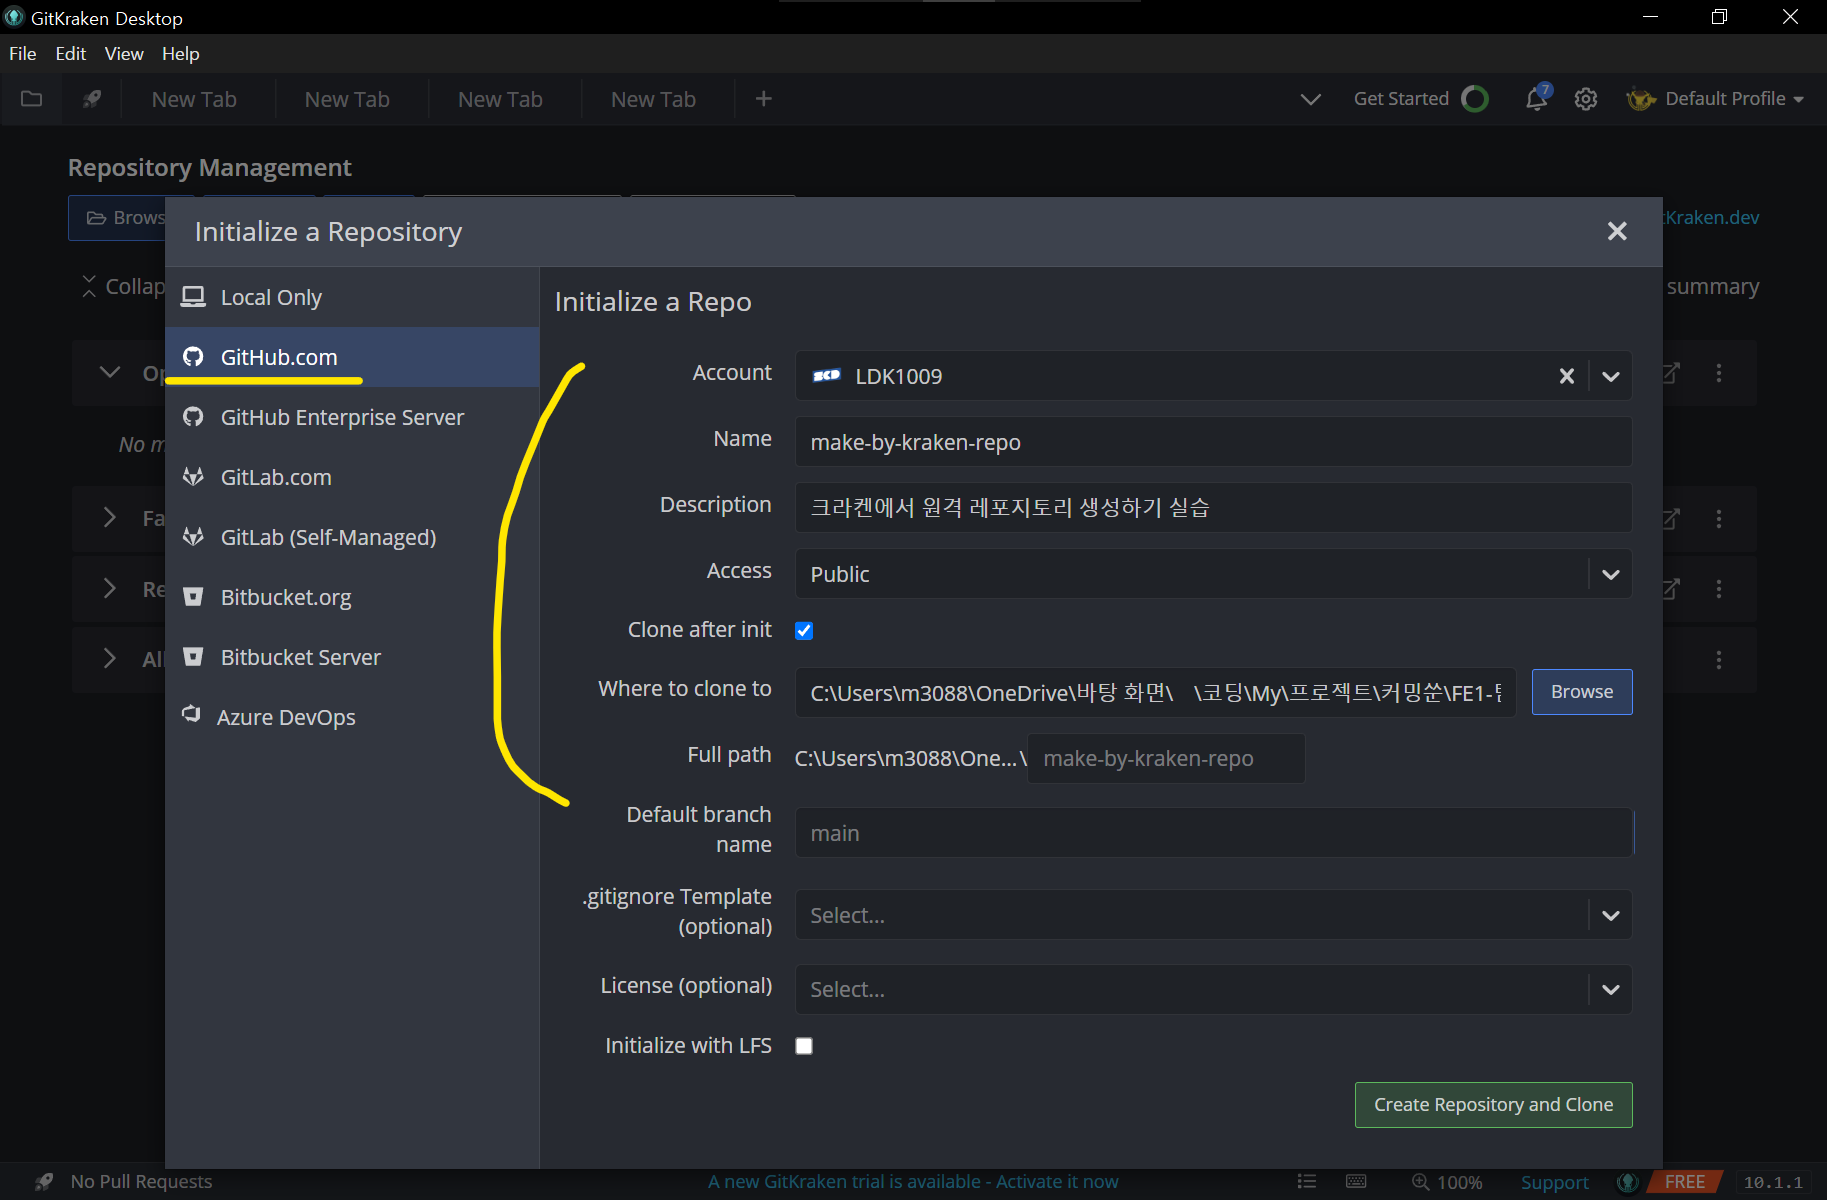The width and height of the screenshot is (1827, 1200).
Task: Select GitLab.com integration
Action: point(352,477)
